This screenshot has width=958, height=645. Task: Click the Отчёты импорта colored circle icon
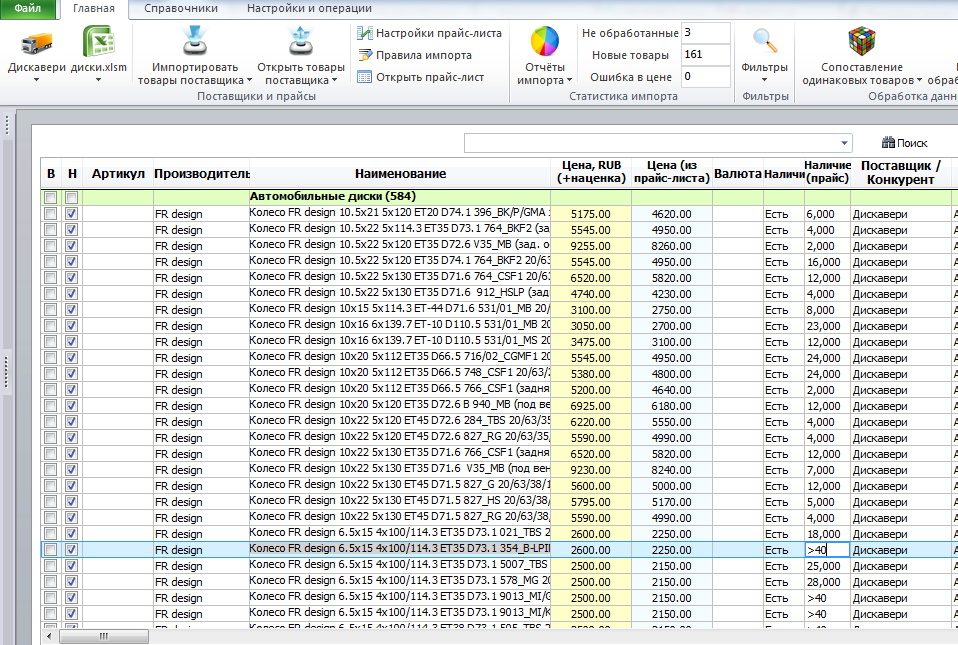point(544,42)
